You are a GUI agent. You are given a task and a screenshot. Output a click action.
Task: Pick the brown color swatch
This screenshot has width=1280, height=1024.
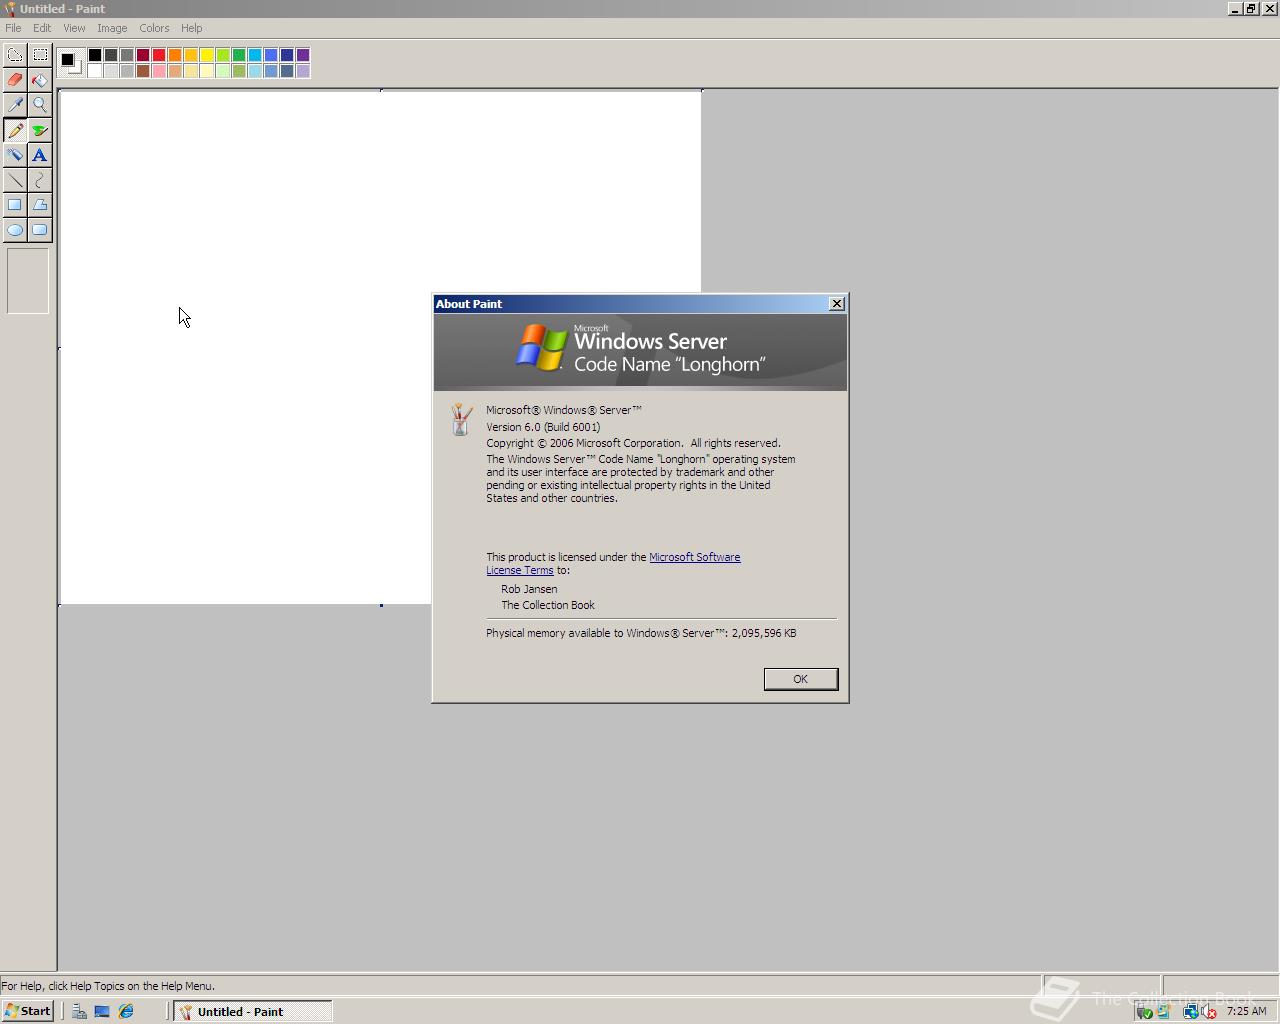(143, 71)
